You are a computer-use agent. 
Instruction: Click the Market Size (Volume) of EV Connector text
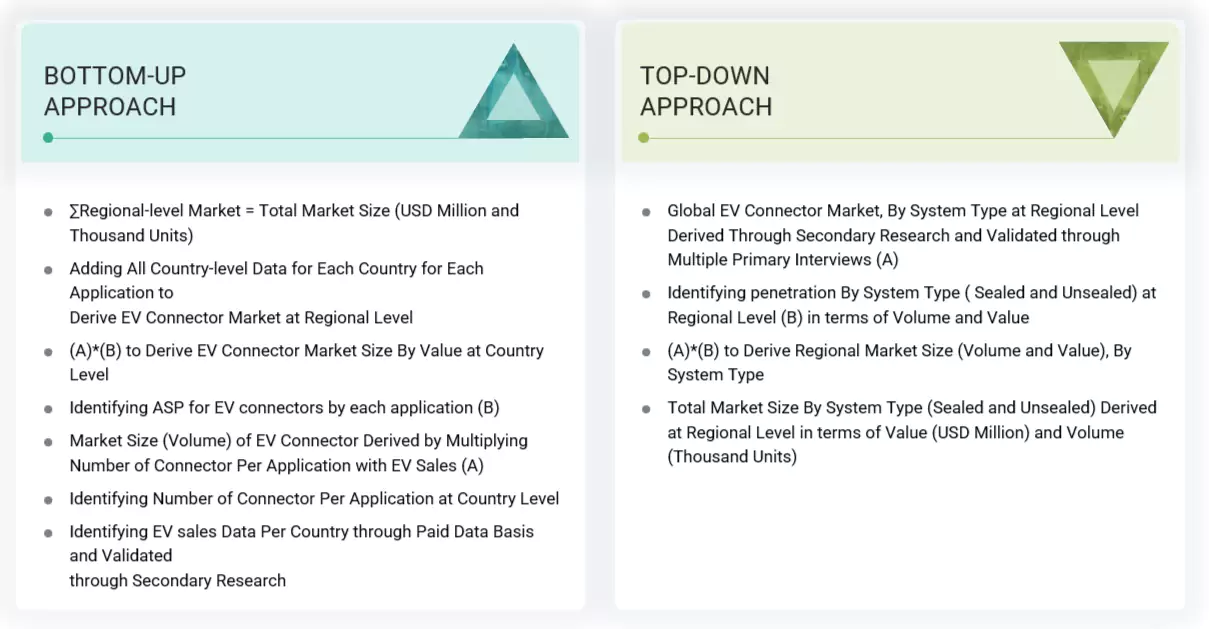pyautogui.click(x=299, y=440)
